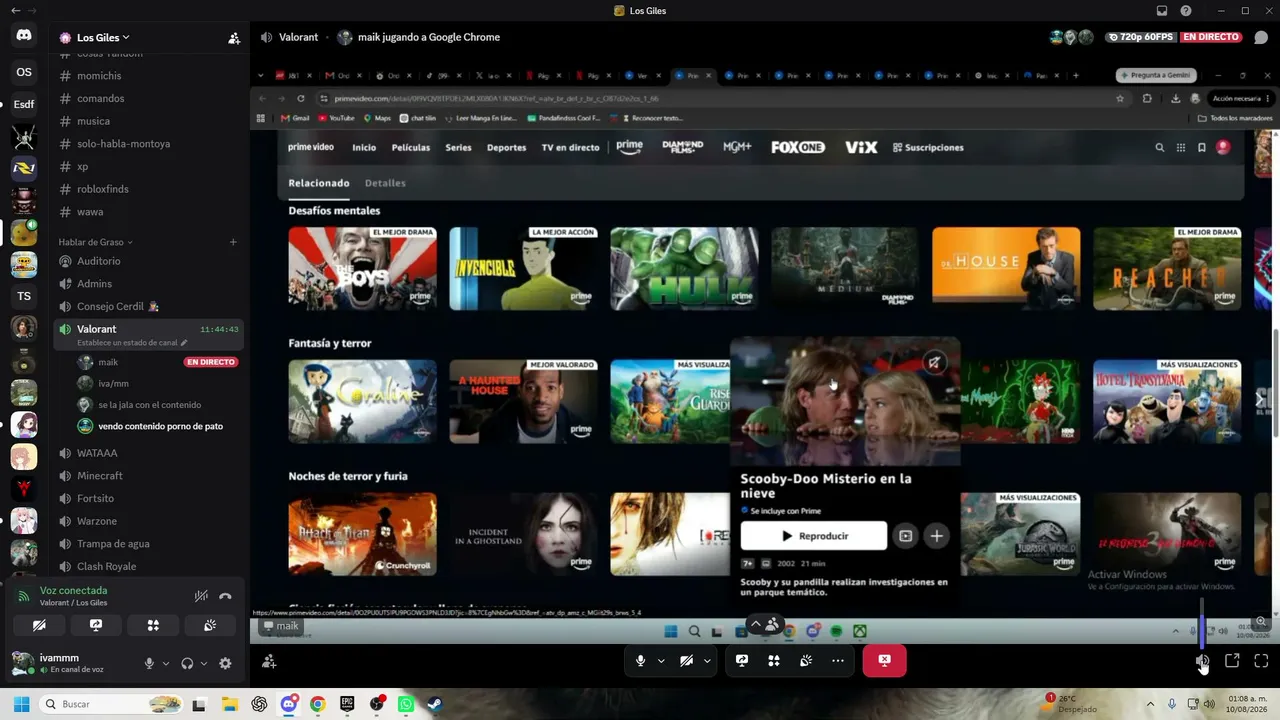Toggle fullscreen for the stream

(x=1261, y=660)
